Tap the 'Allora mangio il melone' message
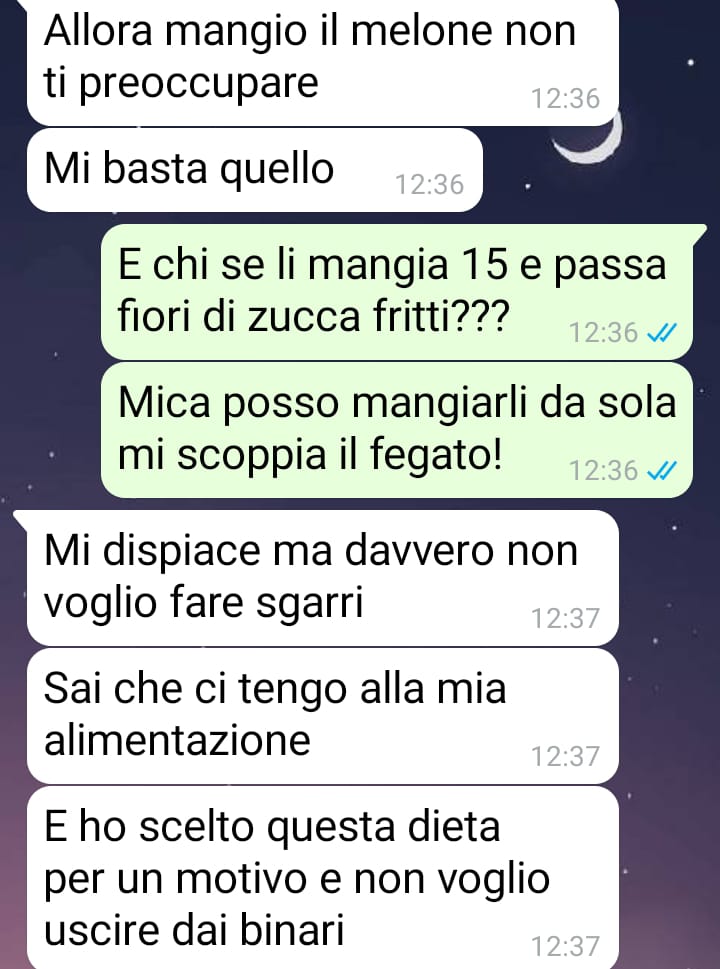Viewport: 720px width, 969px height. [x=323, y=62]
